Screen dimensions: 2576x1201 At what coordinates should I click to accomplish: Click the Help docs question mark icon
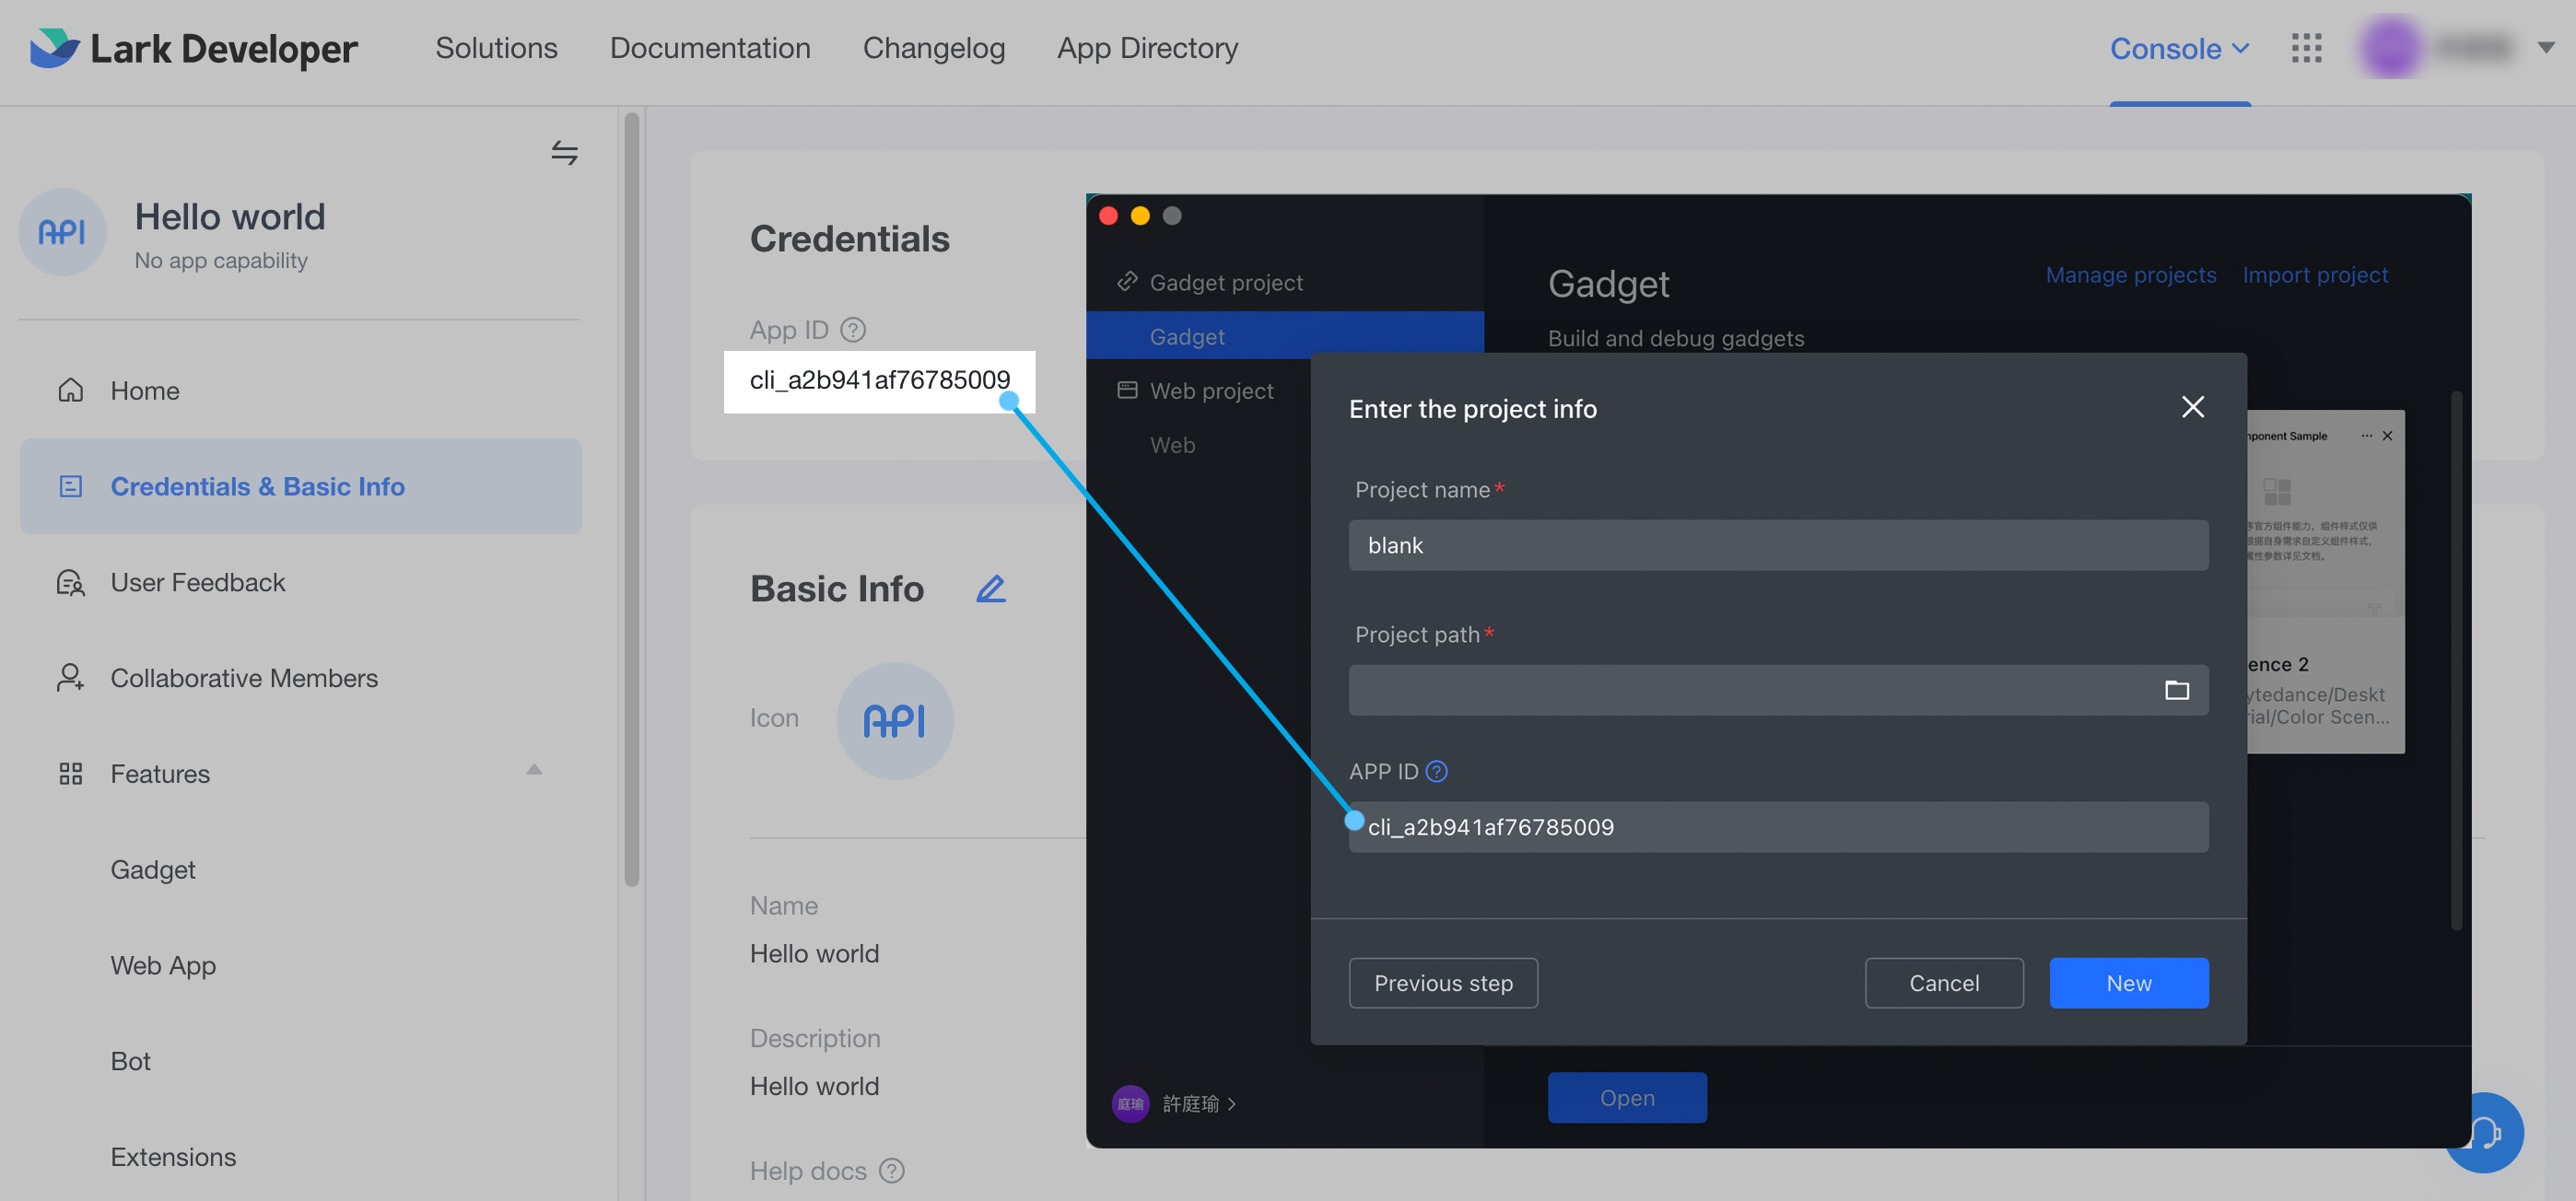click(x=891, y=1170)
